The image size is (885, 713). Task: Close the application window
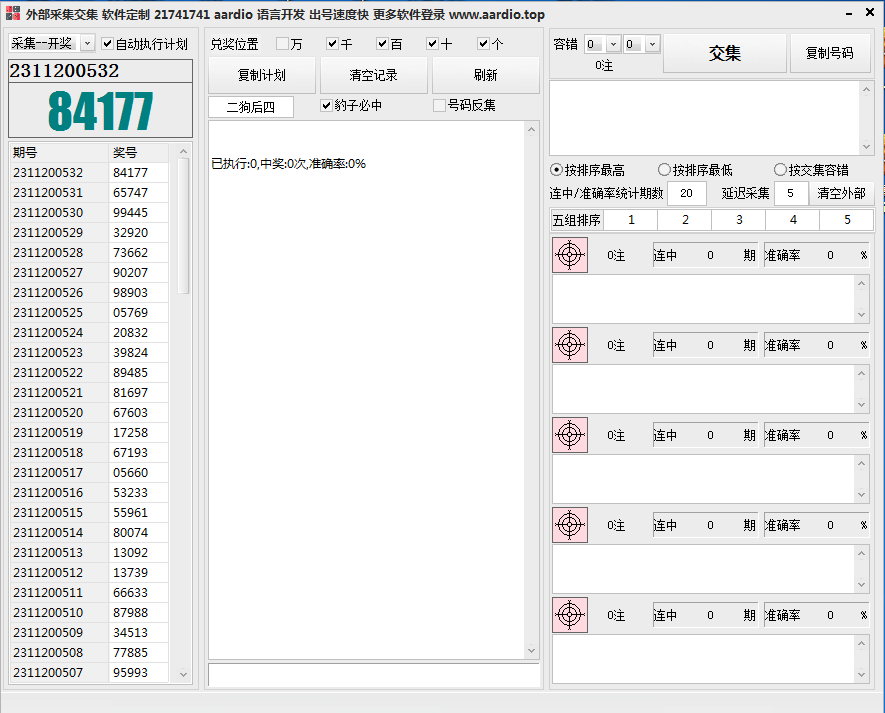(870, 12)
